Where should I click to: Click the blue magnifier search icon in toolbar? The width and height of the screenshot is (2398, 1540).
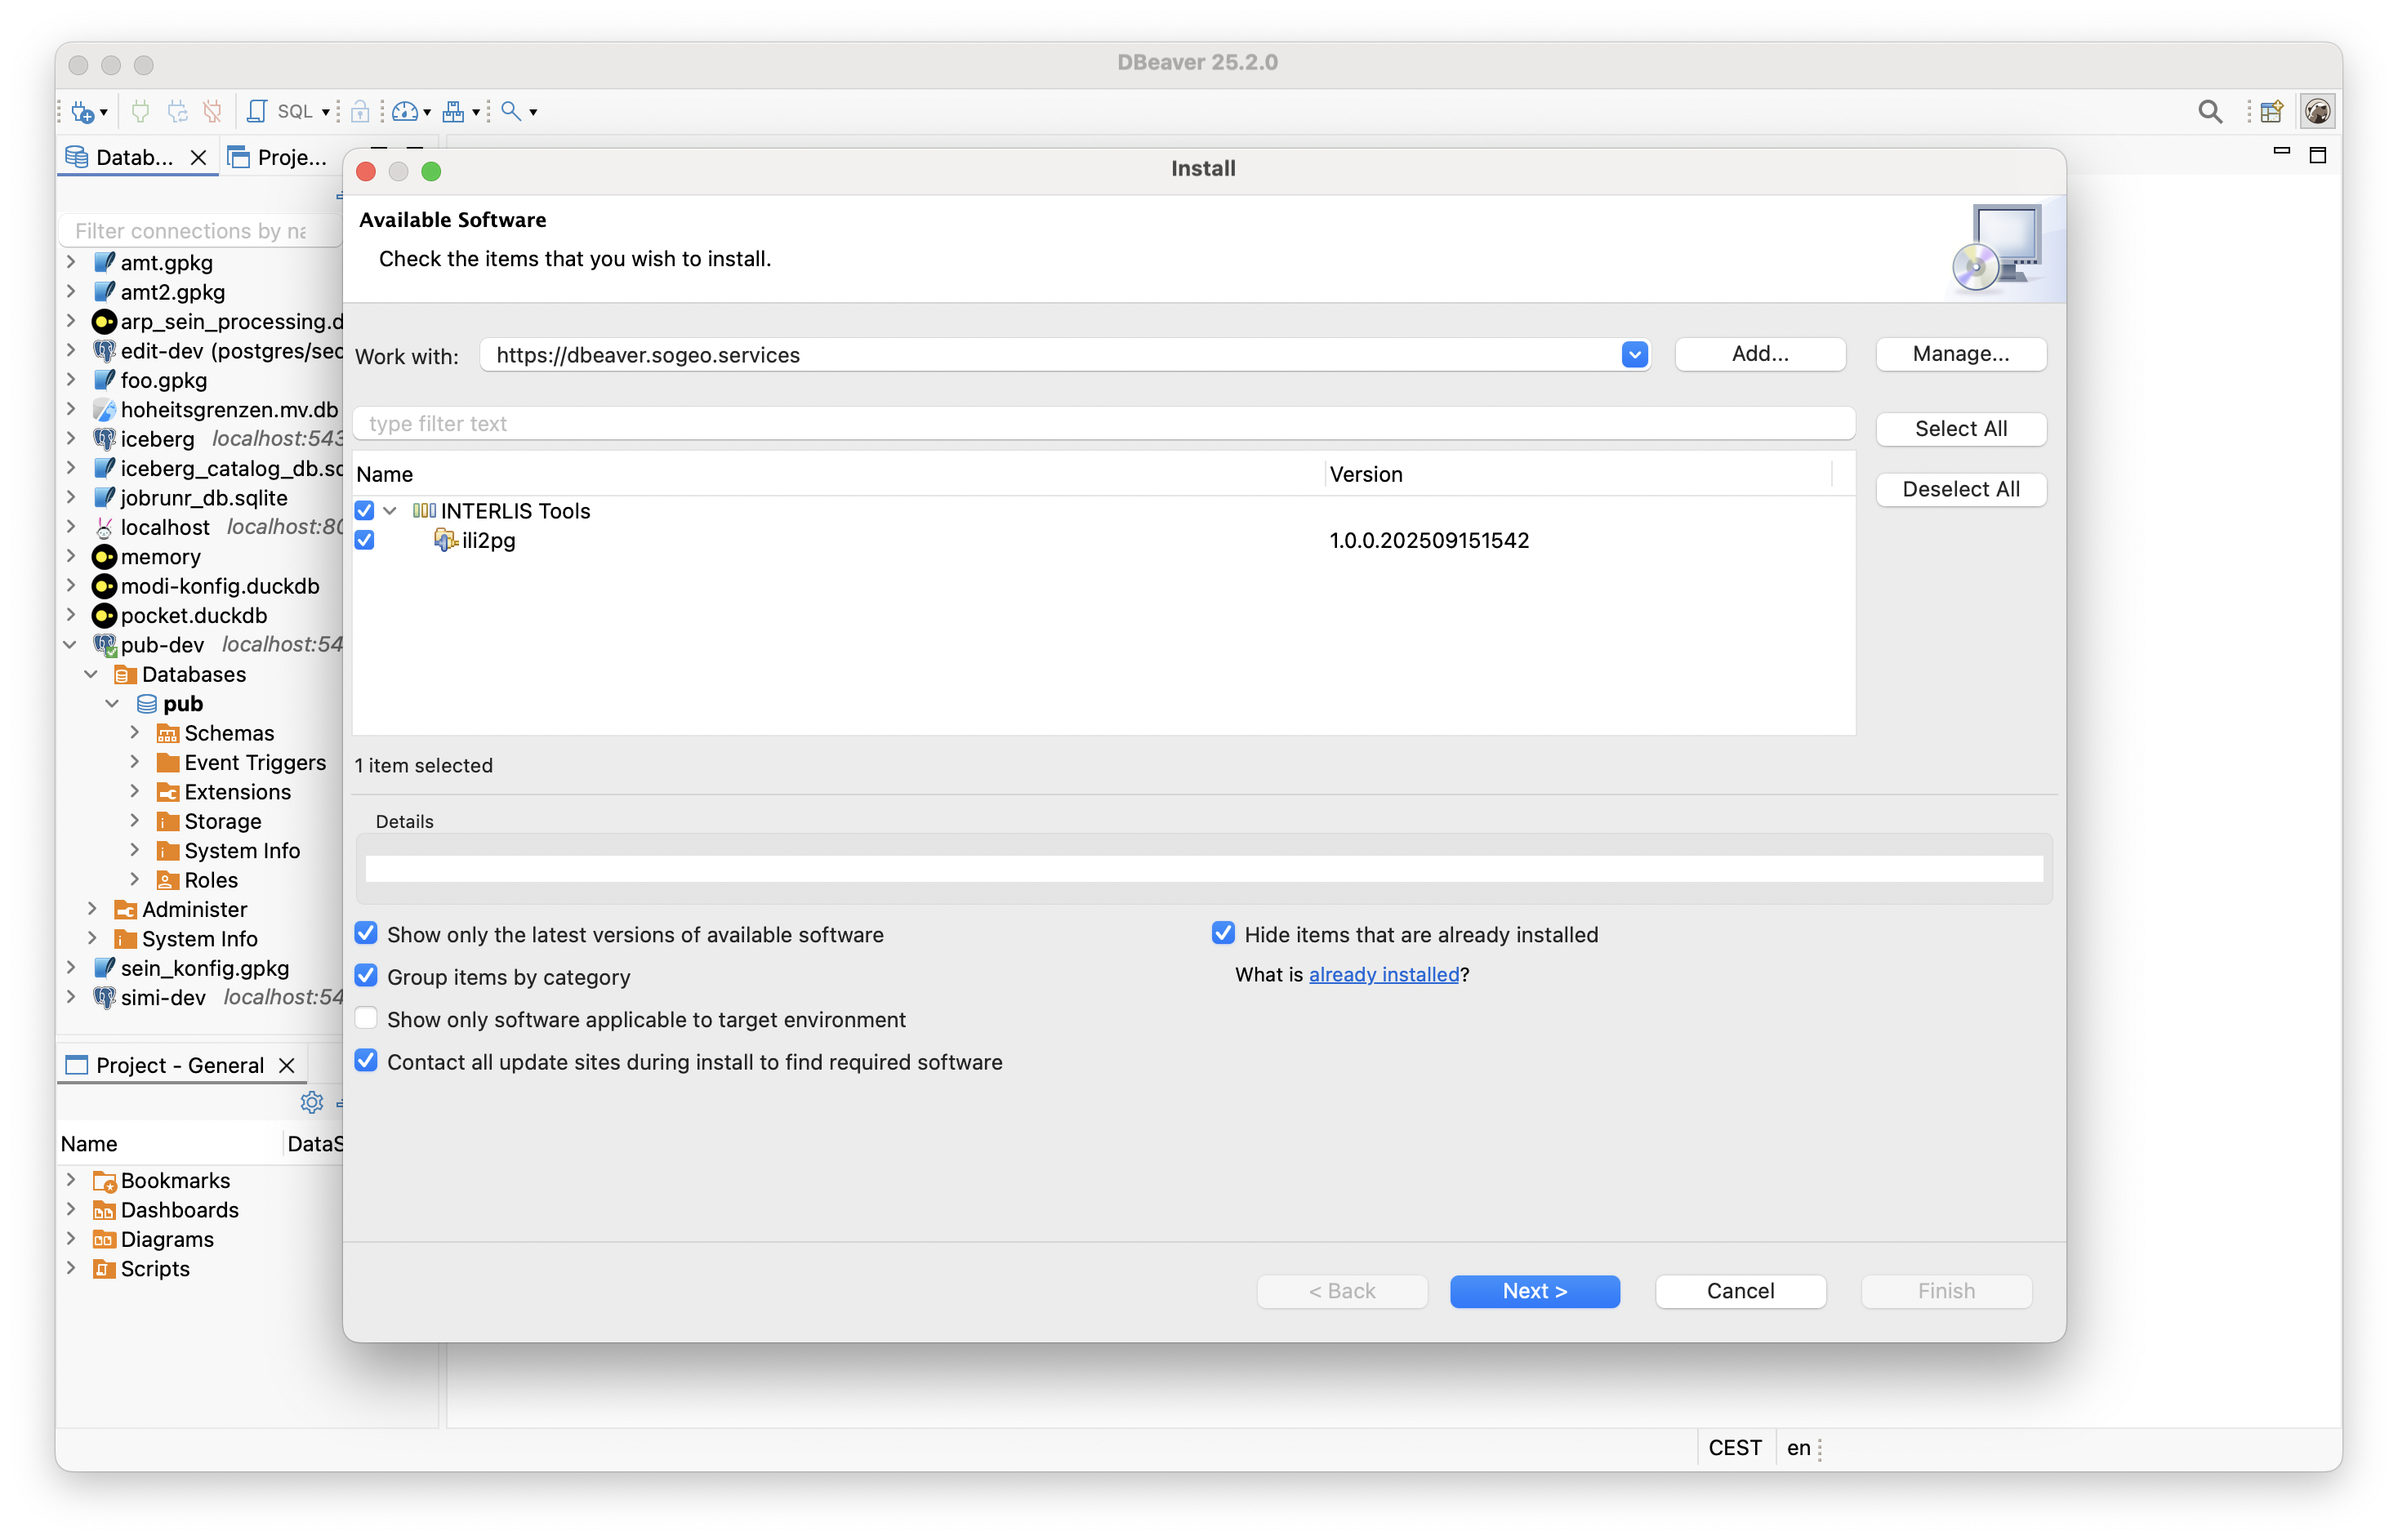coord(511,112)
